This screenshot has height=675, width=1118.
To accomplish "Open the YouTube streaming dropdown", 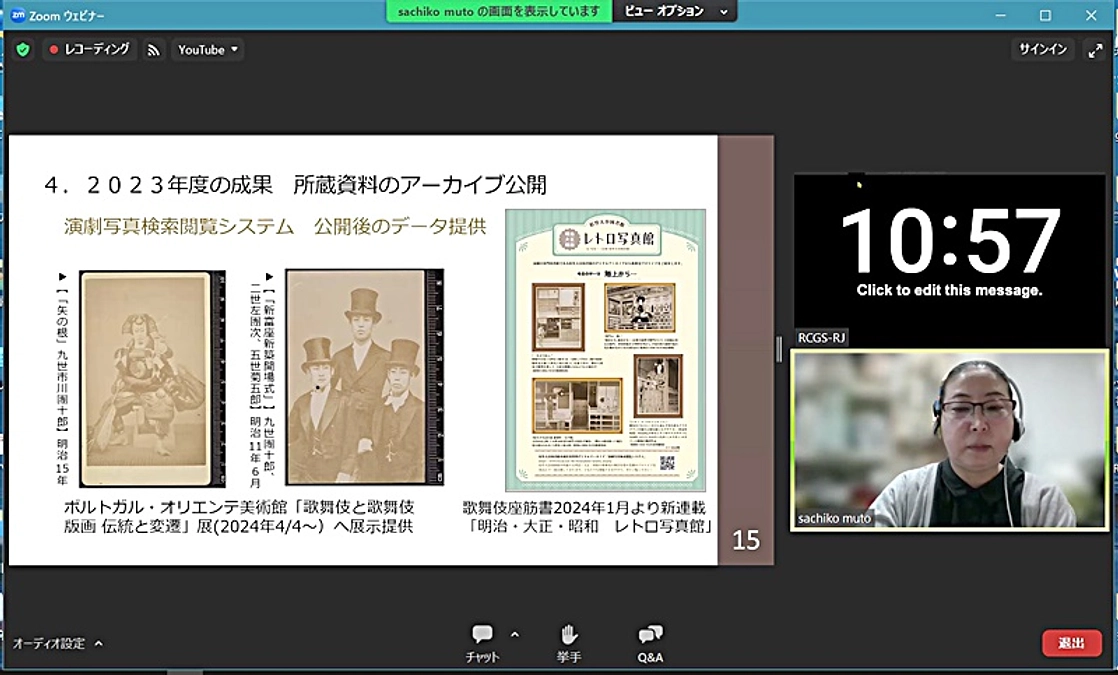I will 206,48.
